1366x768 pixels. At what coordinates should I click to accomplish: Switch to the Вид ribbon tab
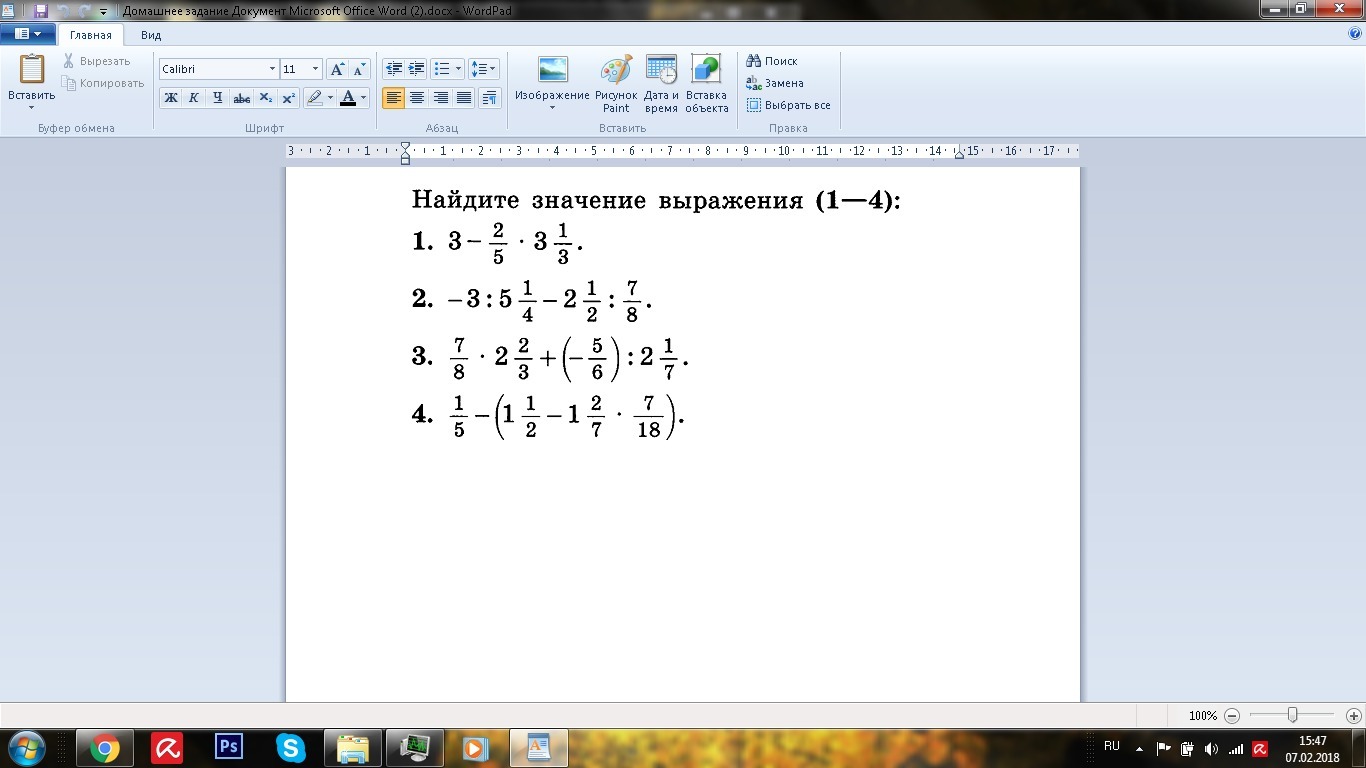150,33
